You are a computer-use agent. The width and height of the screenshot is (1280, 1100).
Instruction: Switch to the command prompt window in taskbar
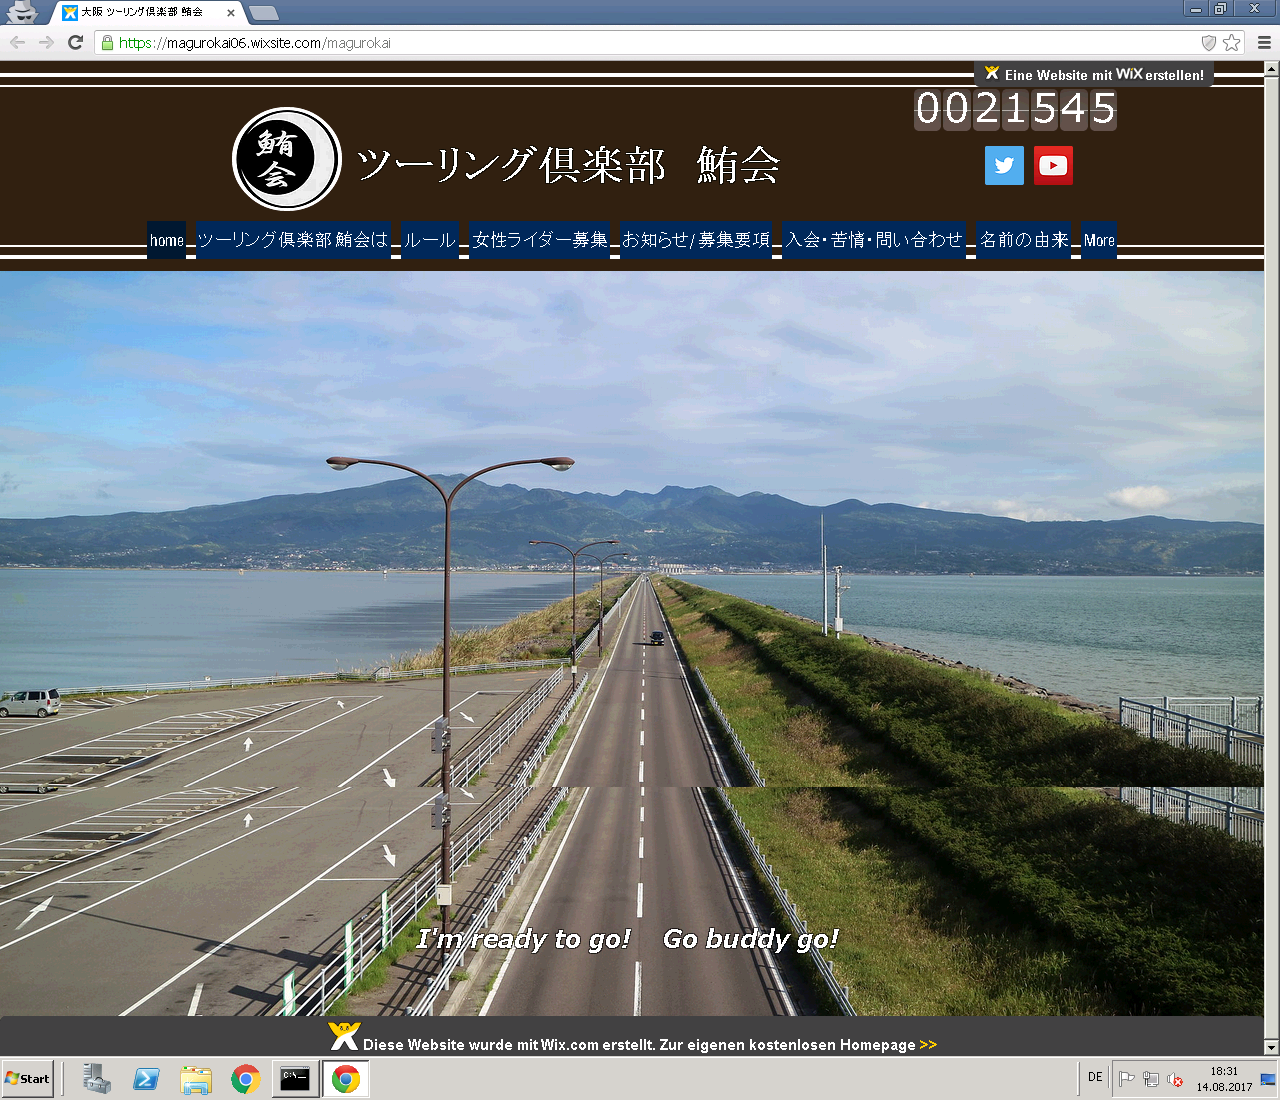[295, 1079]
